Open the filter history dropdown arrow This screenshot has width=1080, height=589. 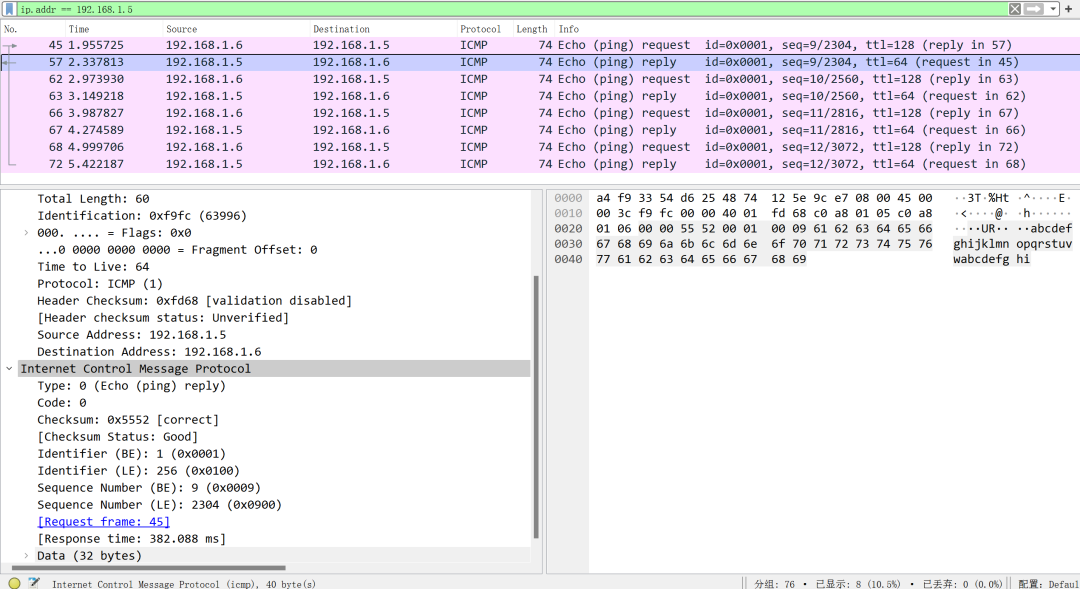(1052, 9)
